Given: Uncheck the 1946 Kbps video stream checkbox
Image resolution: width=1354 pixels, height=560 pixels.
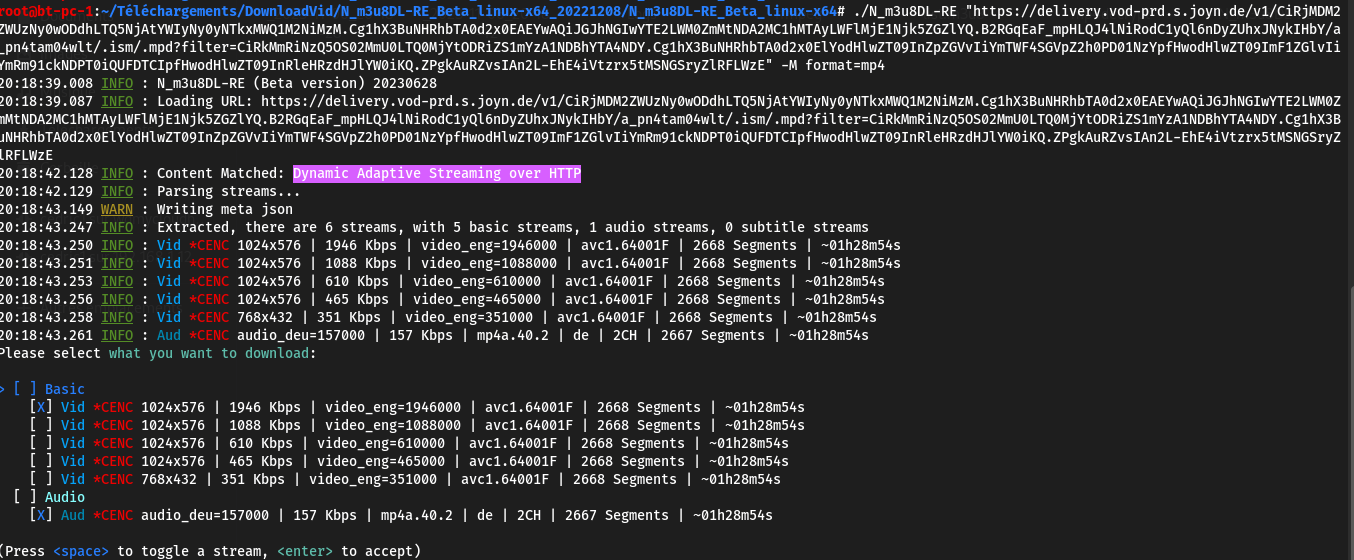Looking at the screenshot, I should point(41,407).
